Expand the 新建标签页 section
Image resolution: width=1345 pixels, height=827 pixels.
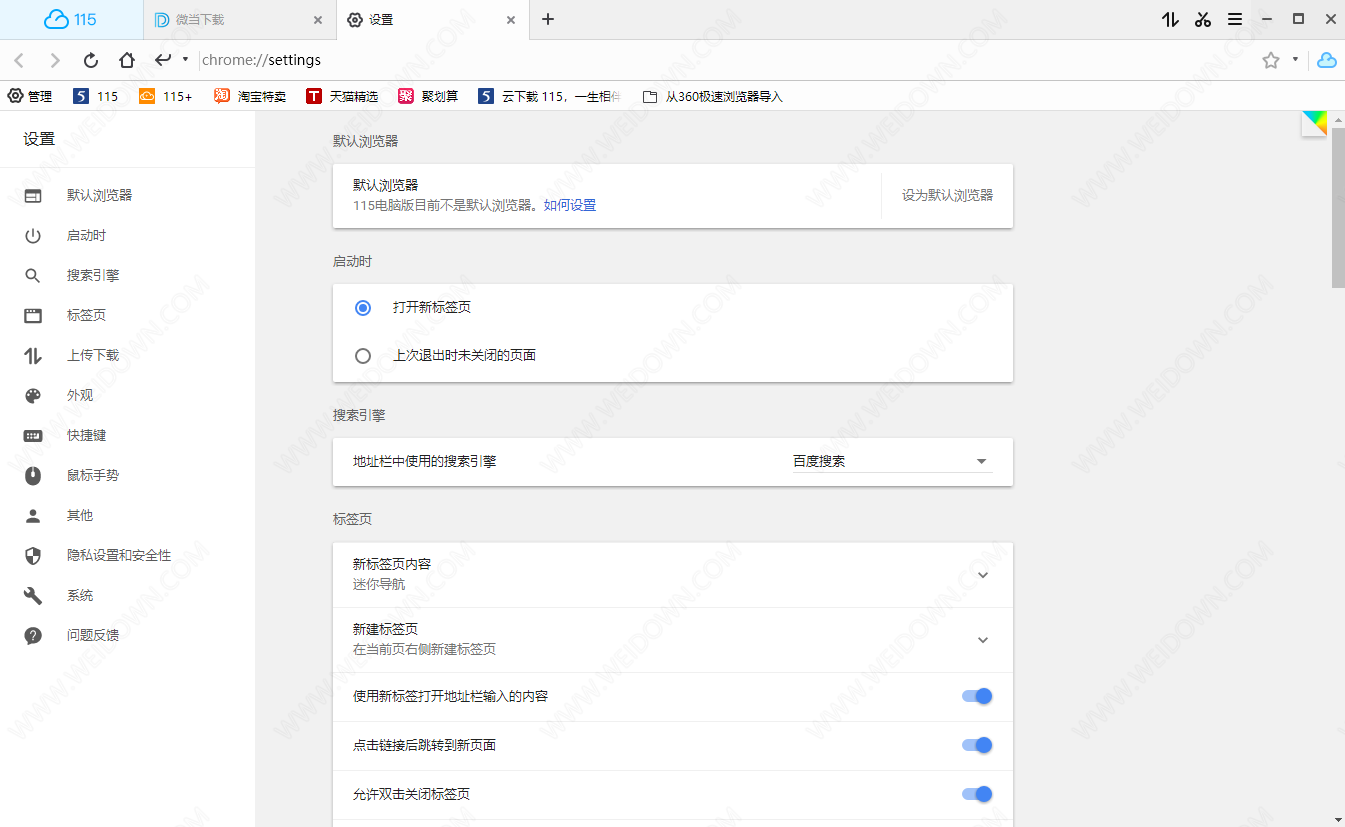[983, 640]
